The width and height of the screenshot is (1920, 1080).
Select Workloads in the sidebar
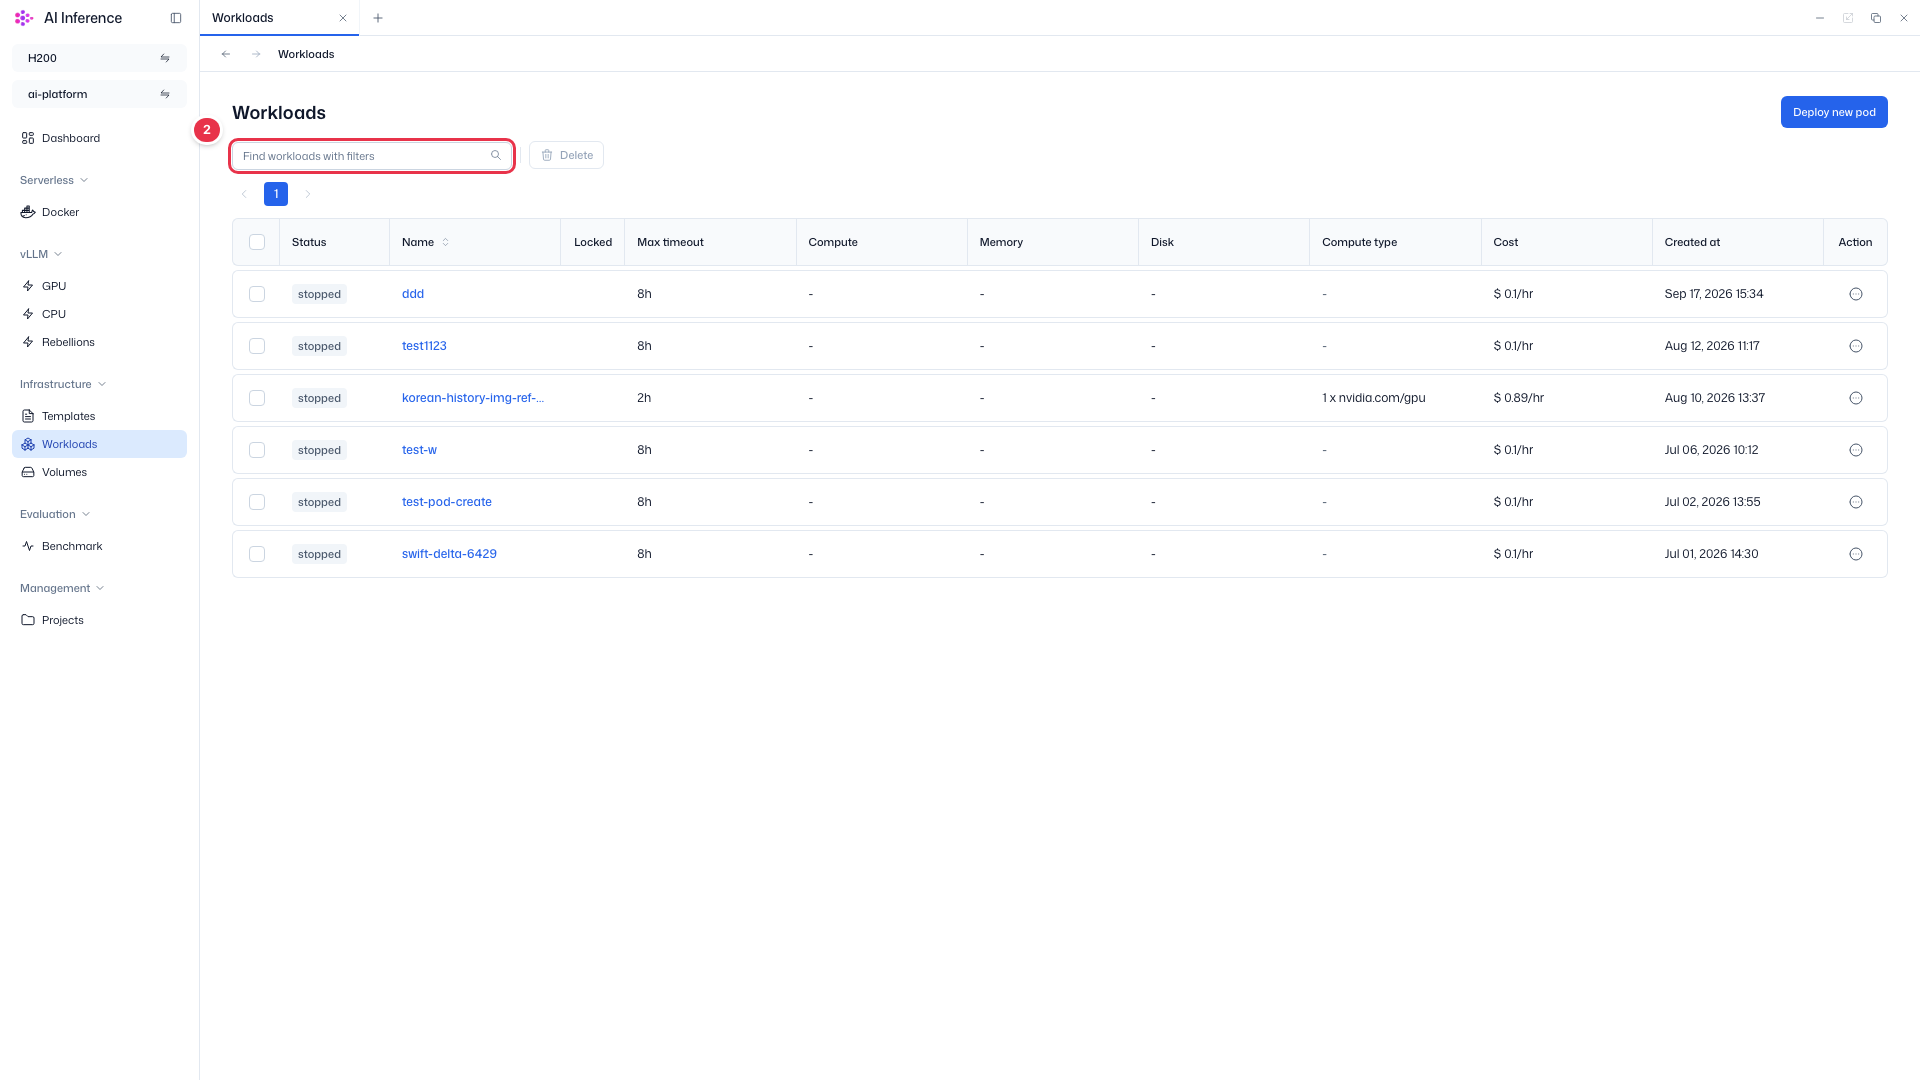point(99,444)
